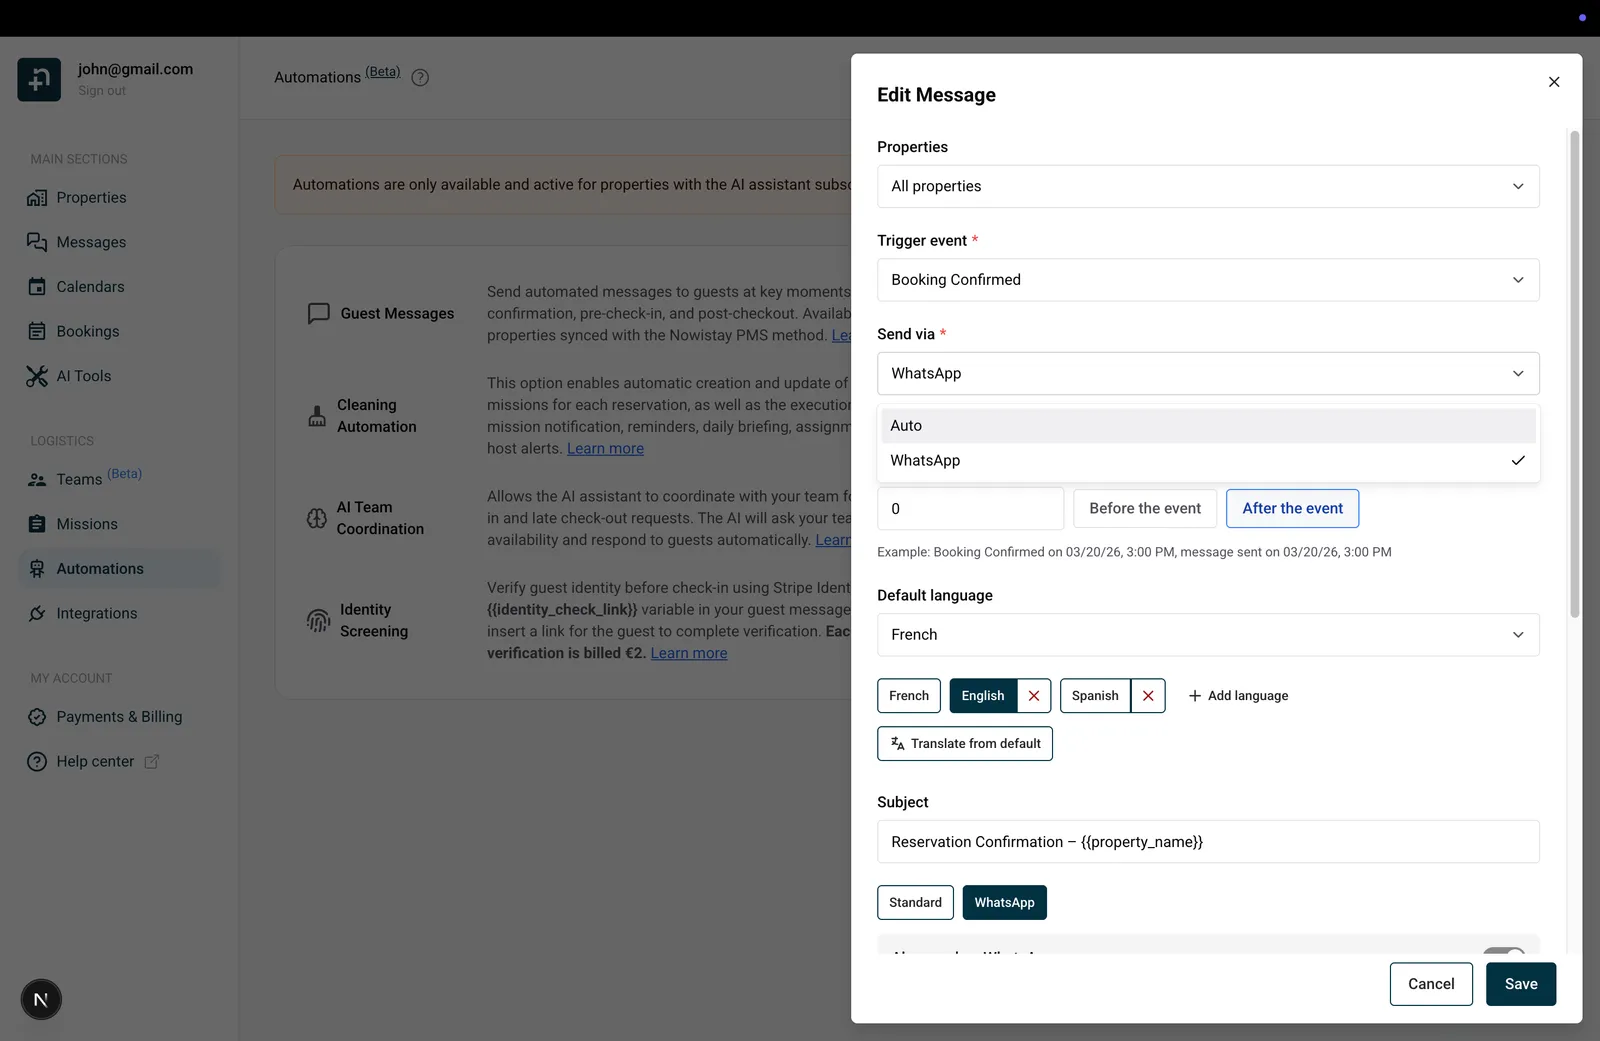
Task: Collapse the Send via dropdown
Action: pyautogui.click(x=1208, y=373)
